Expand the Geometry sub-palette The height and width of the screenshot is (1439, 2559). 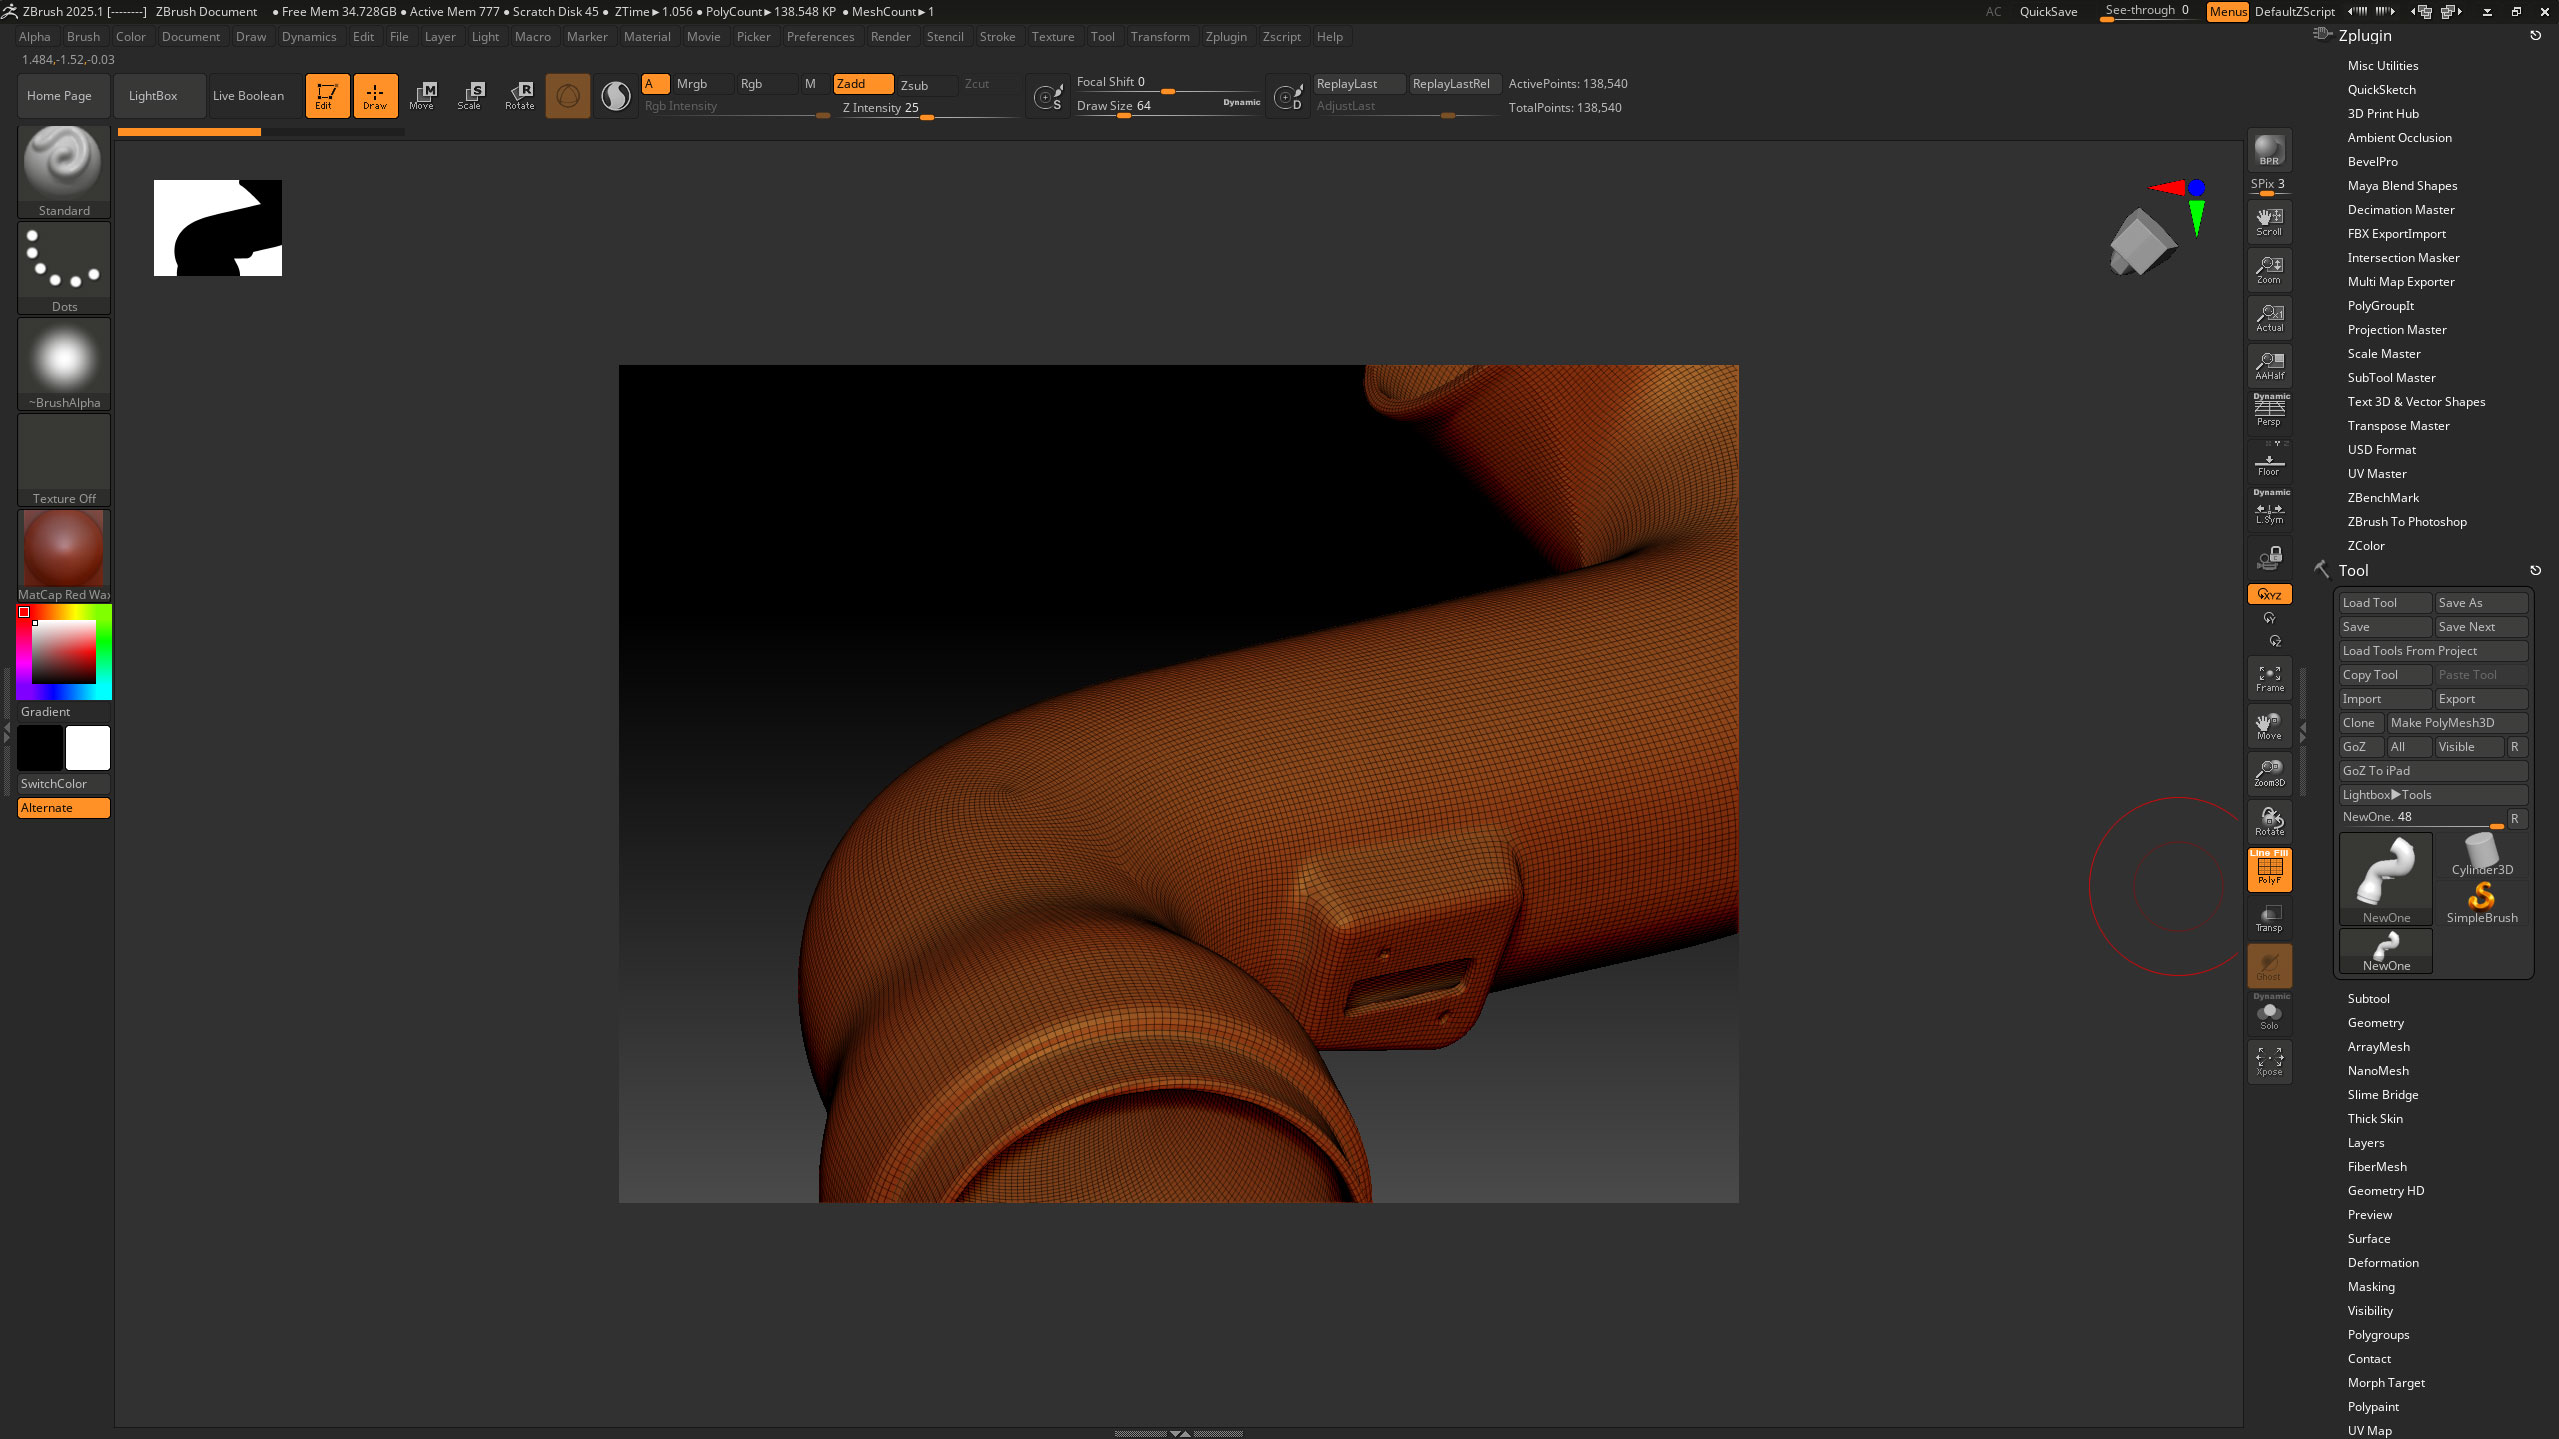(2375, 1022)
